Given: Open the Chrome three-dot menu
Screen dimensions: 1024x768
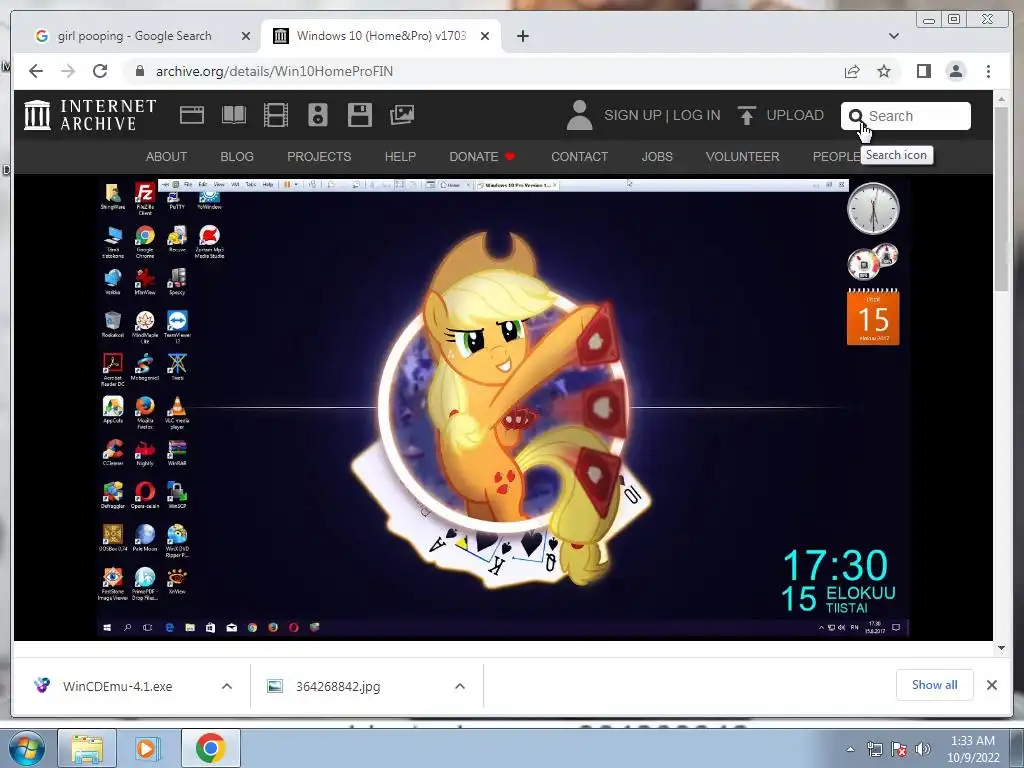Looking at the screenshot, I should tap(988, 71).
